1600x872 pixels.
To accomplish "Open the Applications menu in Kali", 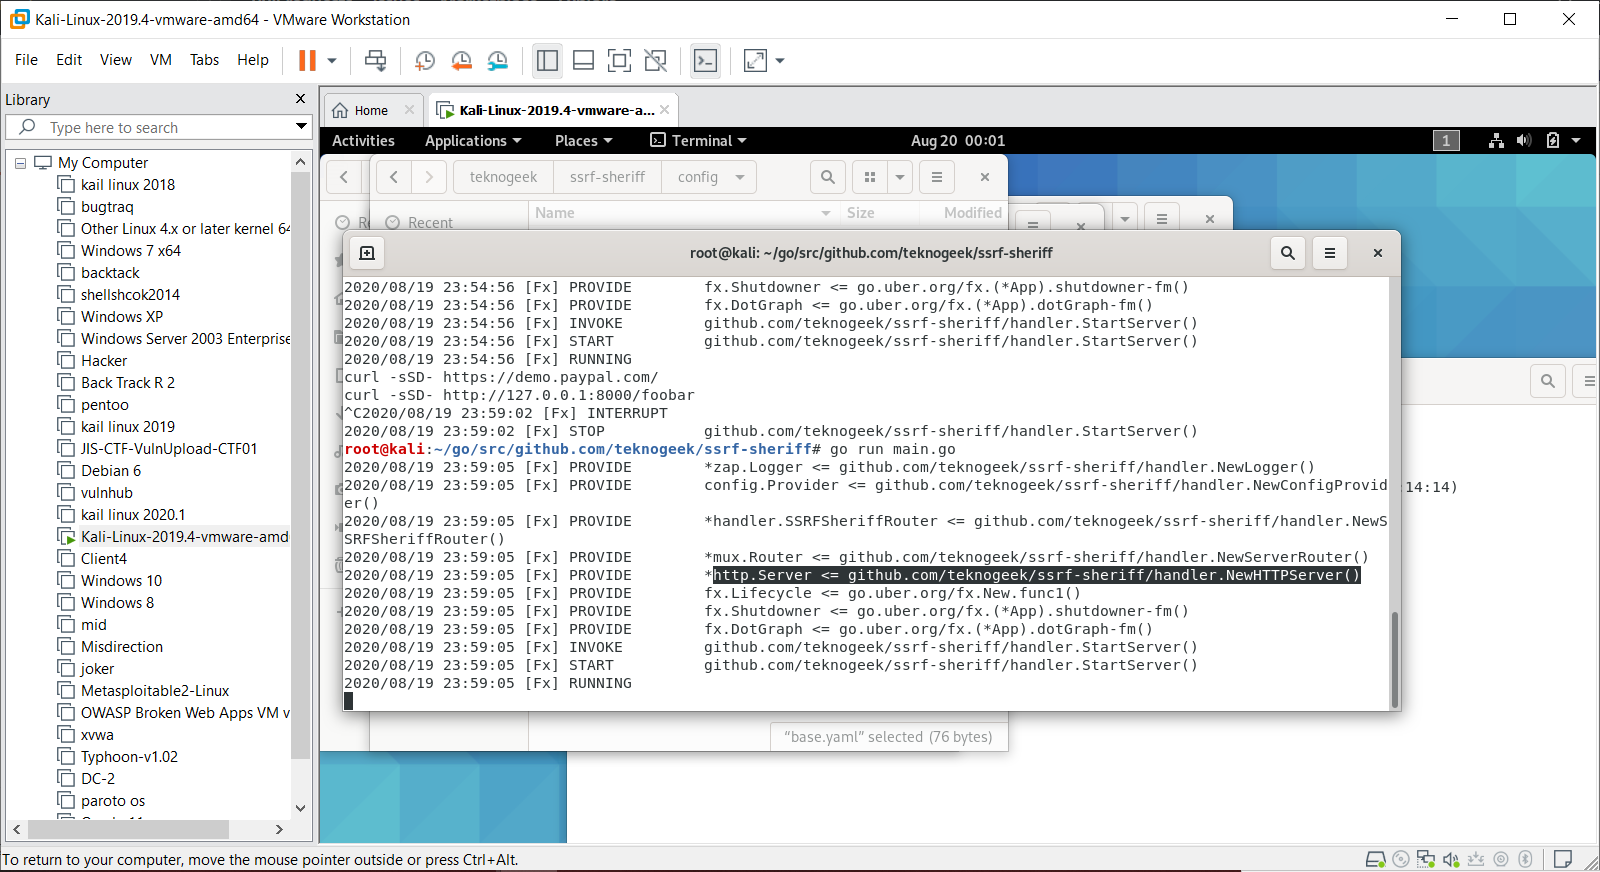I will [x=473, y=141].
